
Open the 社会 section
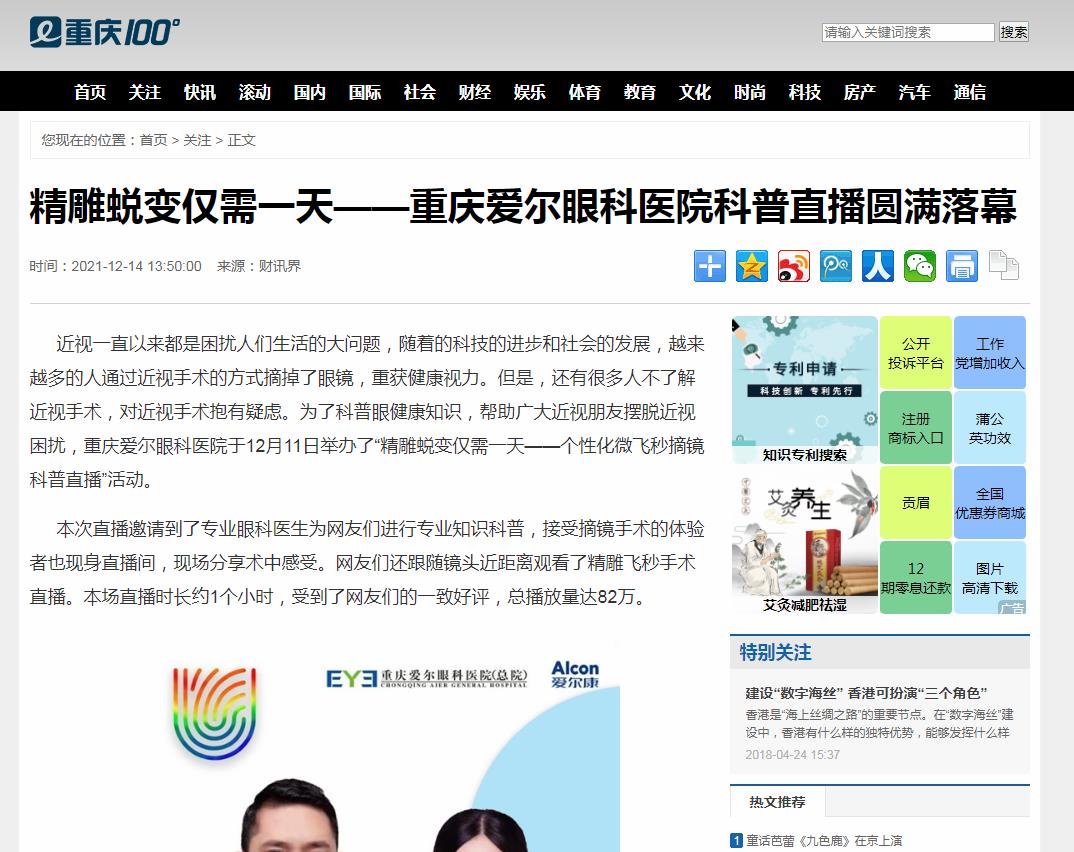(419, 92)
